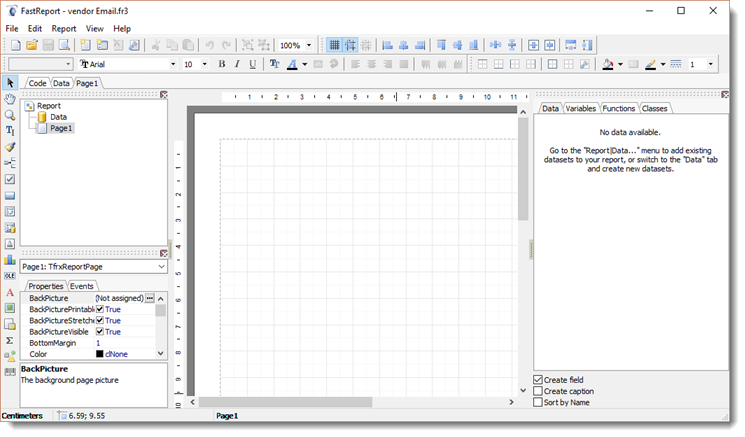Open the Page1: TfrxReportPage object selector
Screen dimensions: 745x437
click(94, 266)
